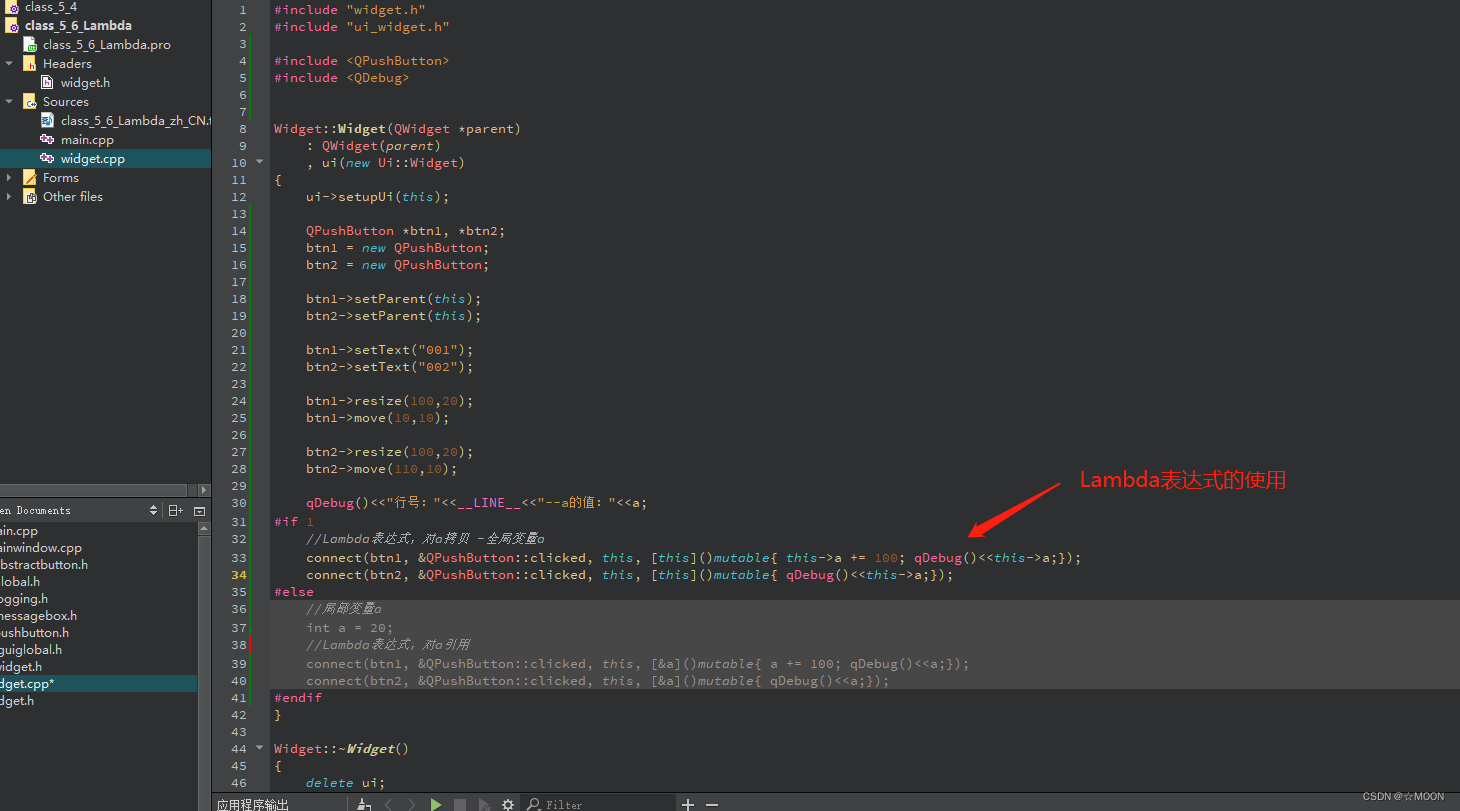The width and height of the screenshot is (1460, 811).
Task: Click the class_5_4 project gear icon
Action: click(x=13, y=7)
